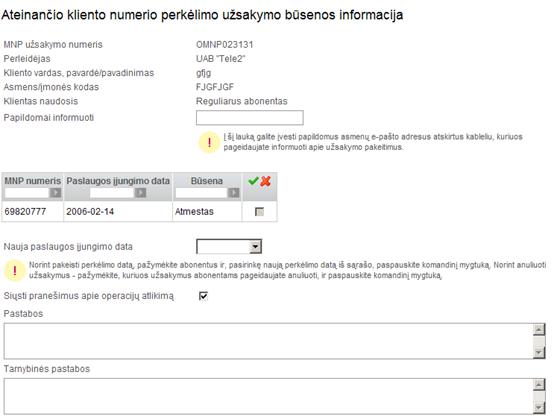Click Pastabos scrollbar up arrow
Viewport: 554px width, 419px height.
coord(539,330)
